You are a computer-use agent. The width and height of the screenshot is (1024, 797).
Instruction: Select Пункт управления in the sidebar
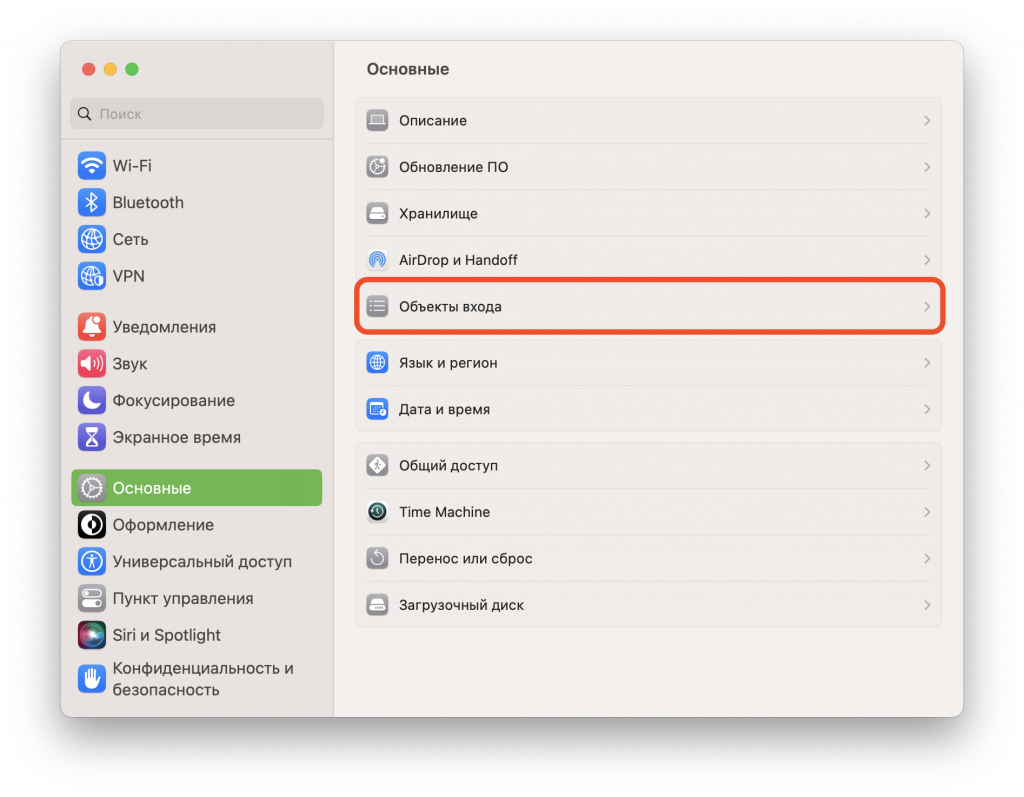[182, 599]
